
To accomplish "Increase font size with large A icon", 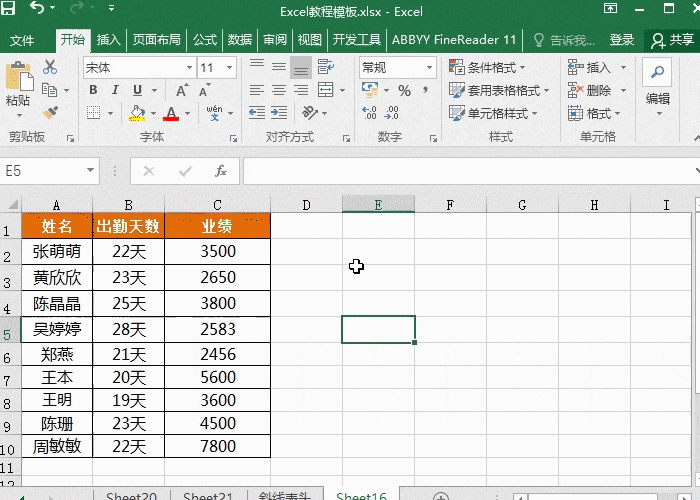I will (x=182, y=91).
